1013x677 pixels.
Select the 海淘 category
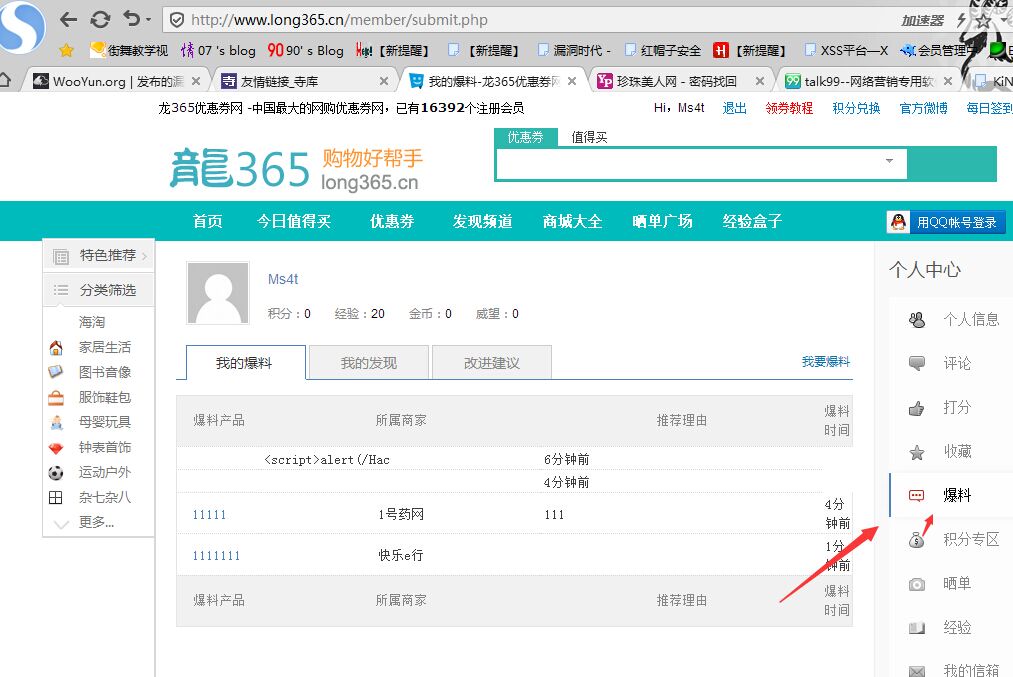(x=92, y=322)
